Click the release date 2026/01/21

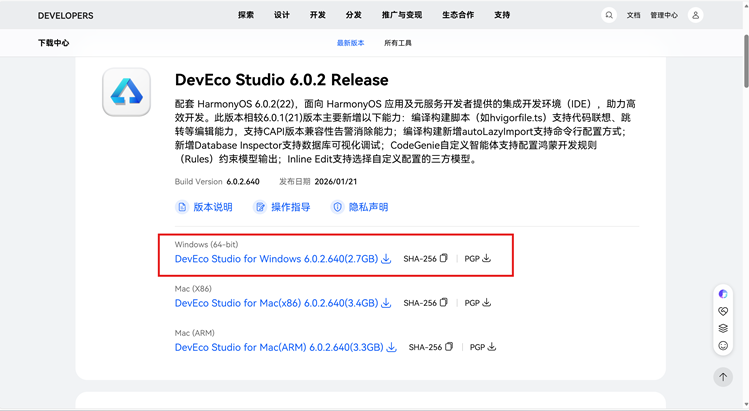point(336,182)
